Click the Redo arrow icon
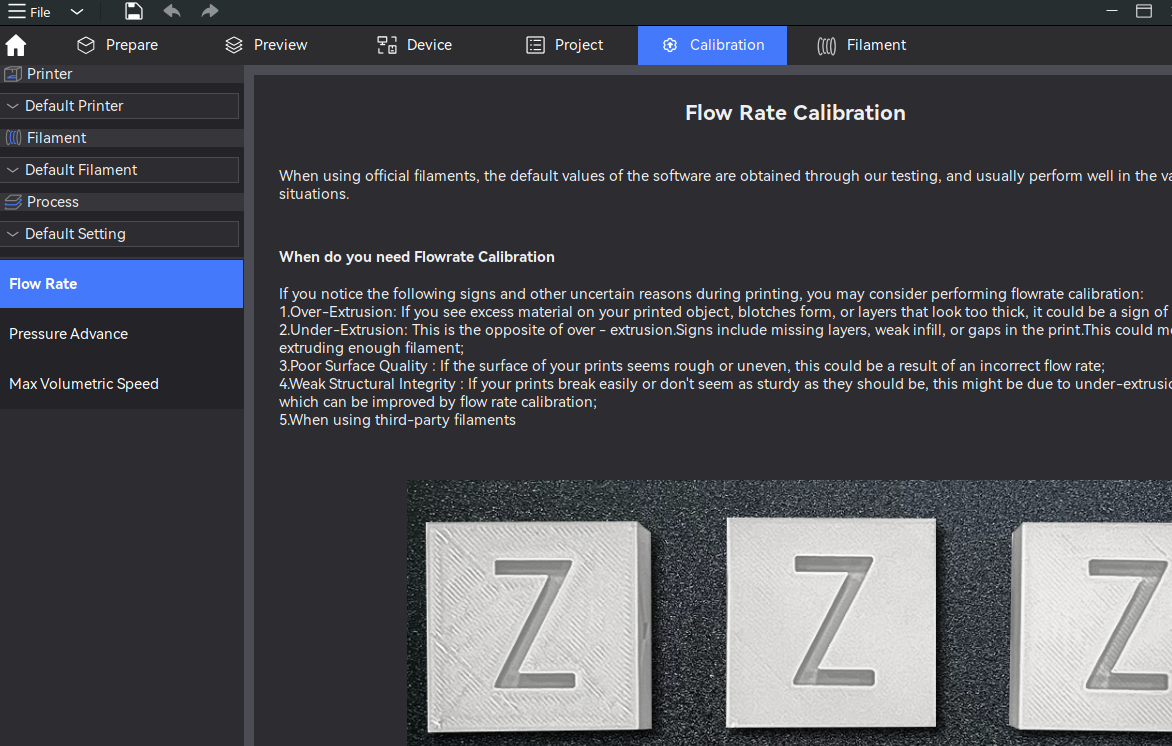Viewport: 1172px width, 746px height. [209, 12]
